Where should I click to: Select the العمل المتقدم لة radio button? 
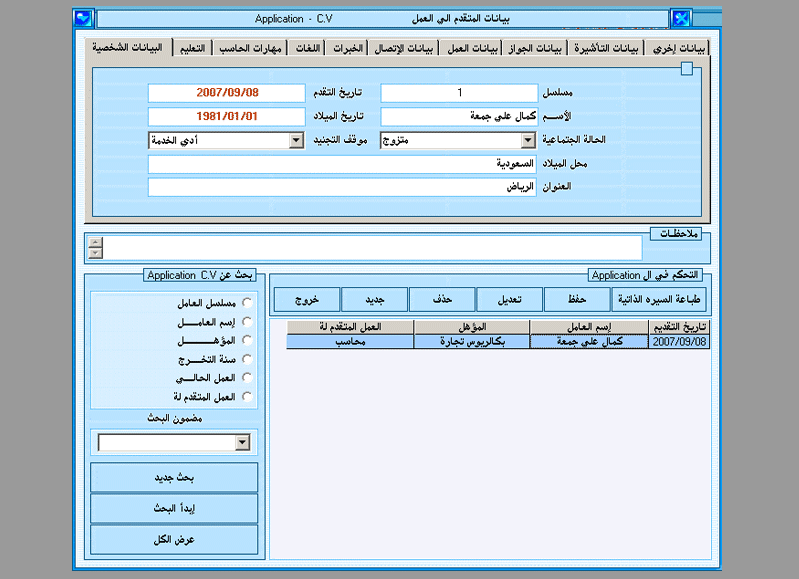click(247, 397)
